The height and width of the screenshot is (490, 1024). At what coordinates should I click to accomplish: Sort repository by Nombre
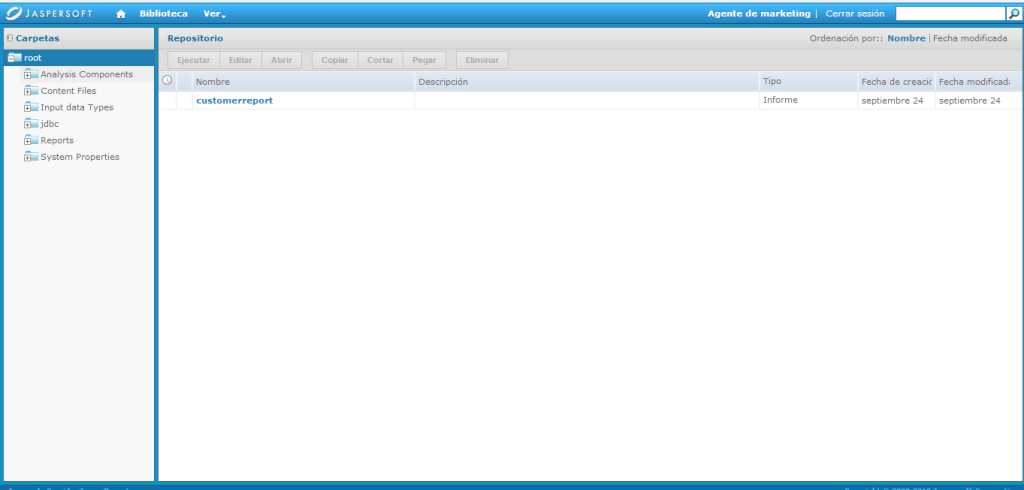(x=906, y=38)
